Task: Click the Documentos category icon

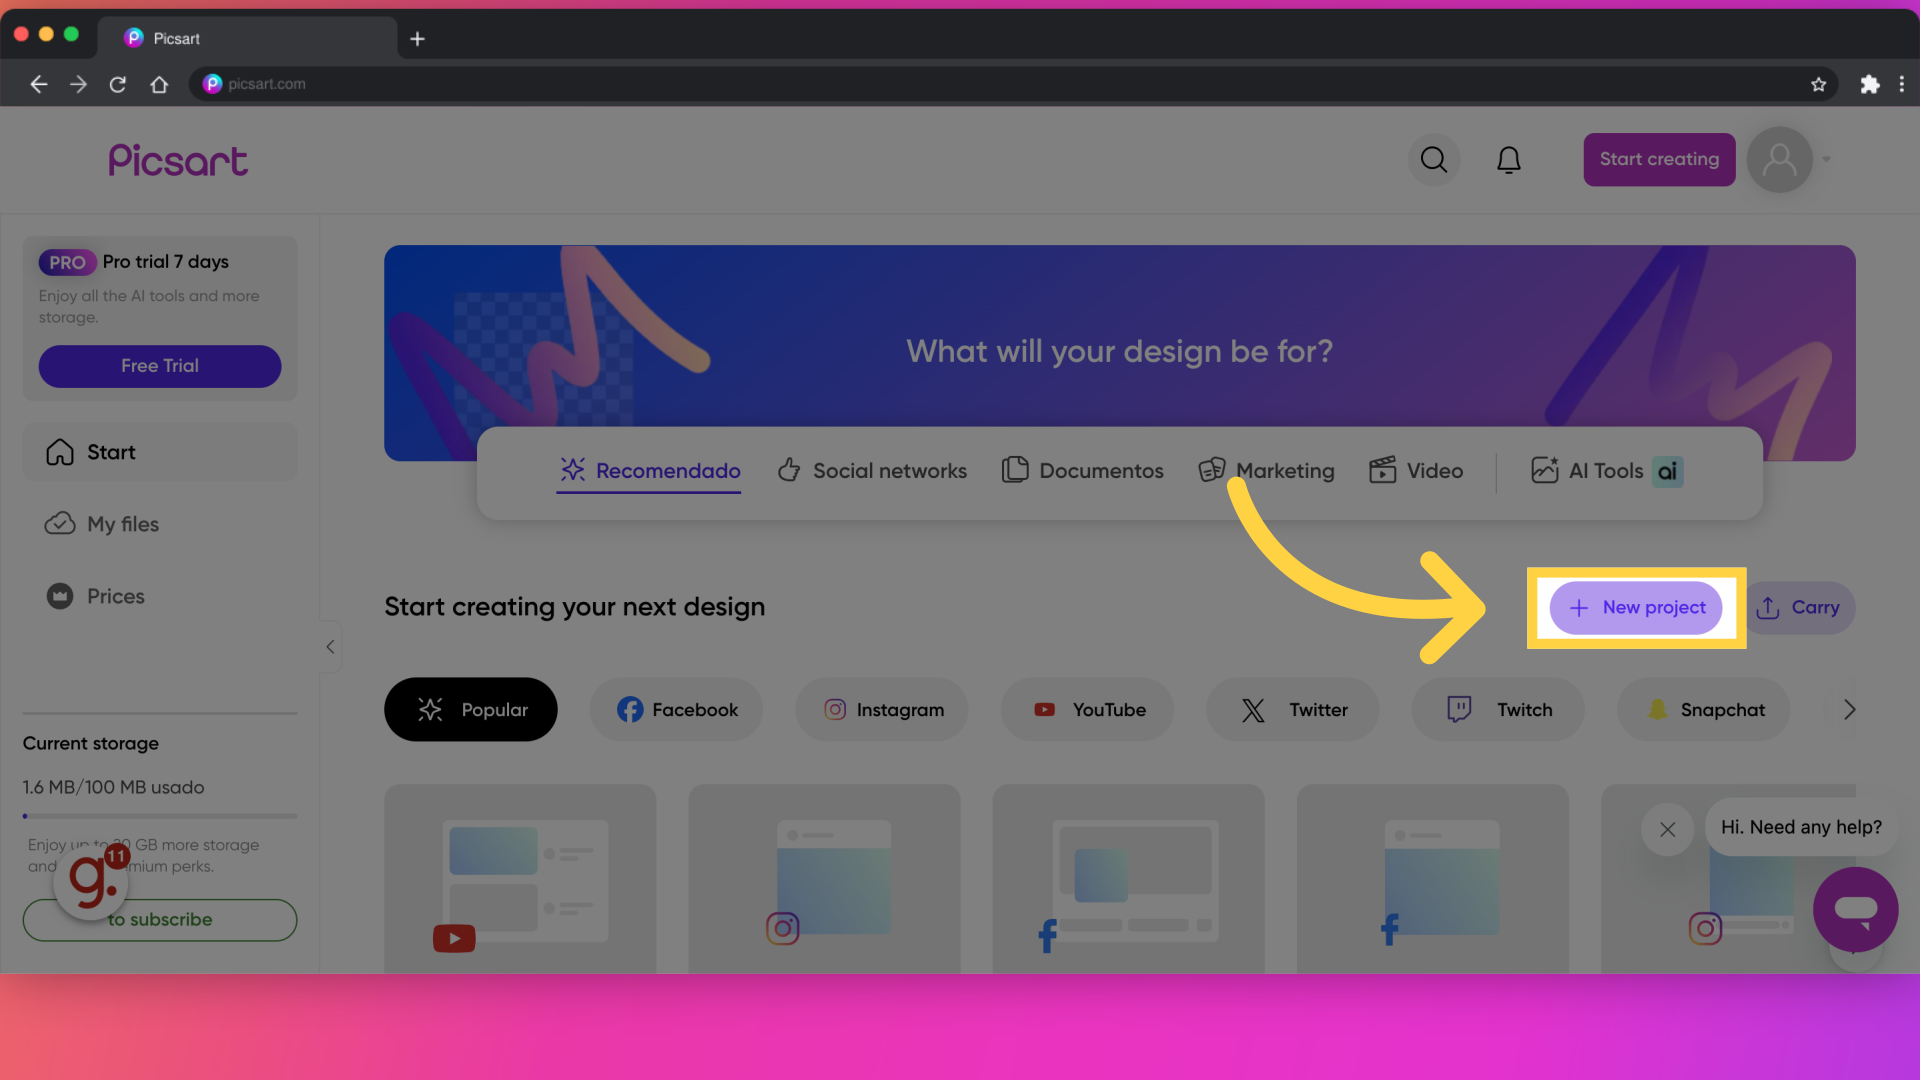Action: click(1014, 472)
